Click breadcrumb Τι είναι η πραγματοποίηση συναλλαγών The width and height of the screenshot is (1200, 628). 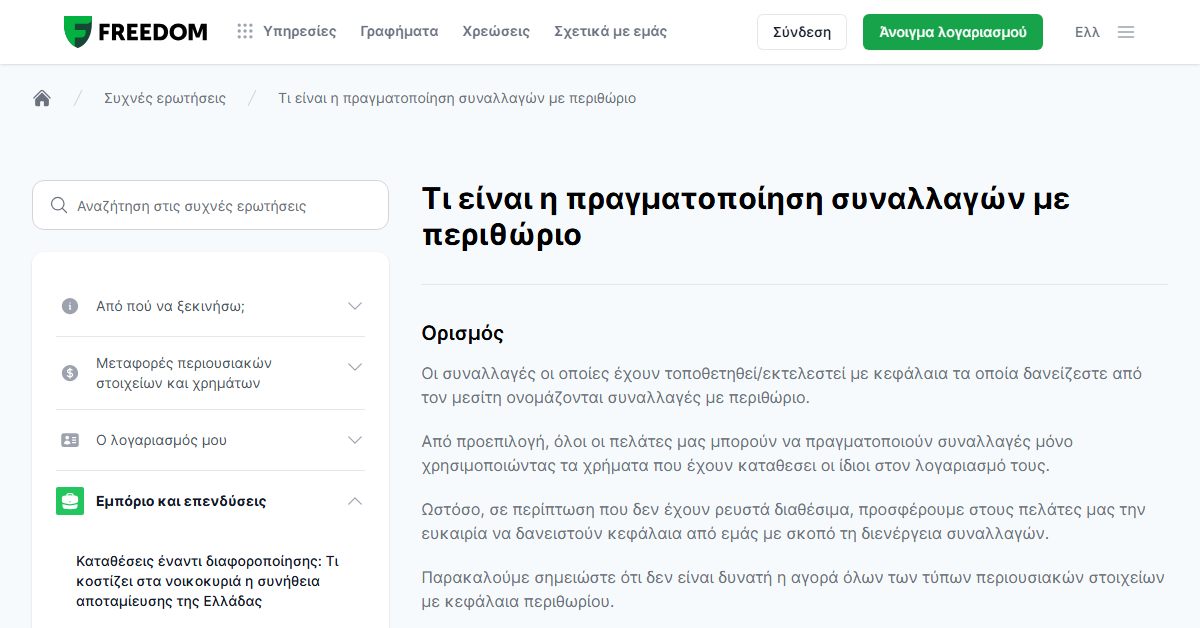457,98
